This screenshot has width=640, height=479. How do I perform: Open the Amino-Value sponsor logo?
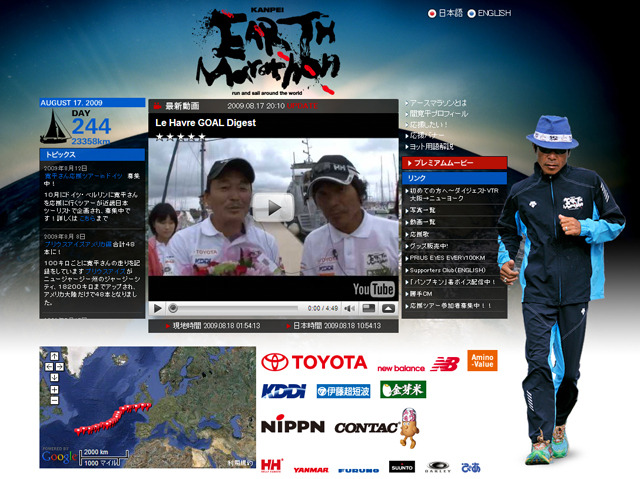pyautogui.click(x=482, y=361)
